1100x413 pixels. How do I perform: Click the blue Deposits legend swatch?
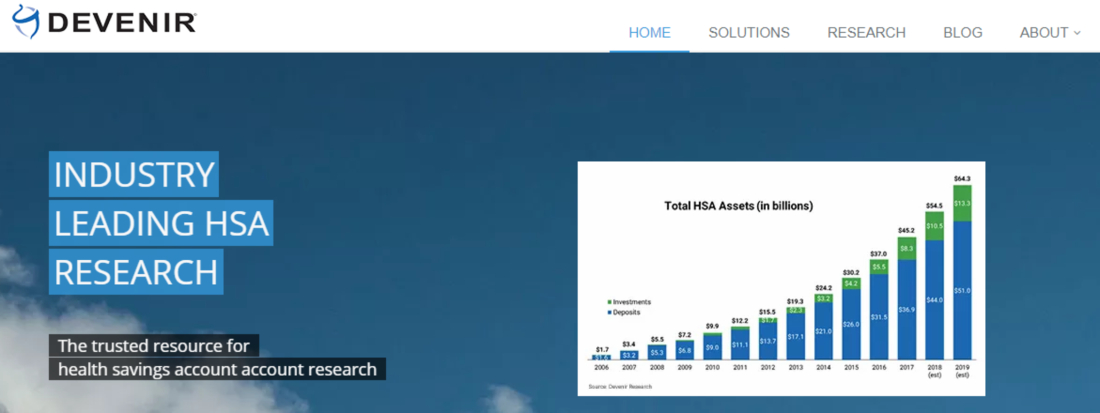click(x=608, y=312)
